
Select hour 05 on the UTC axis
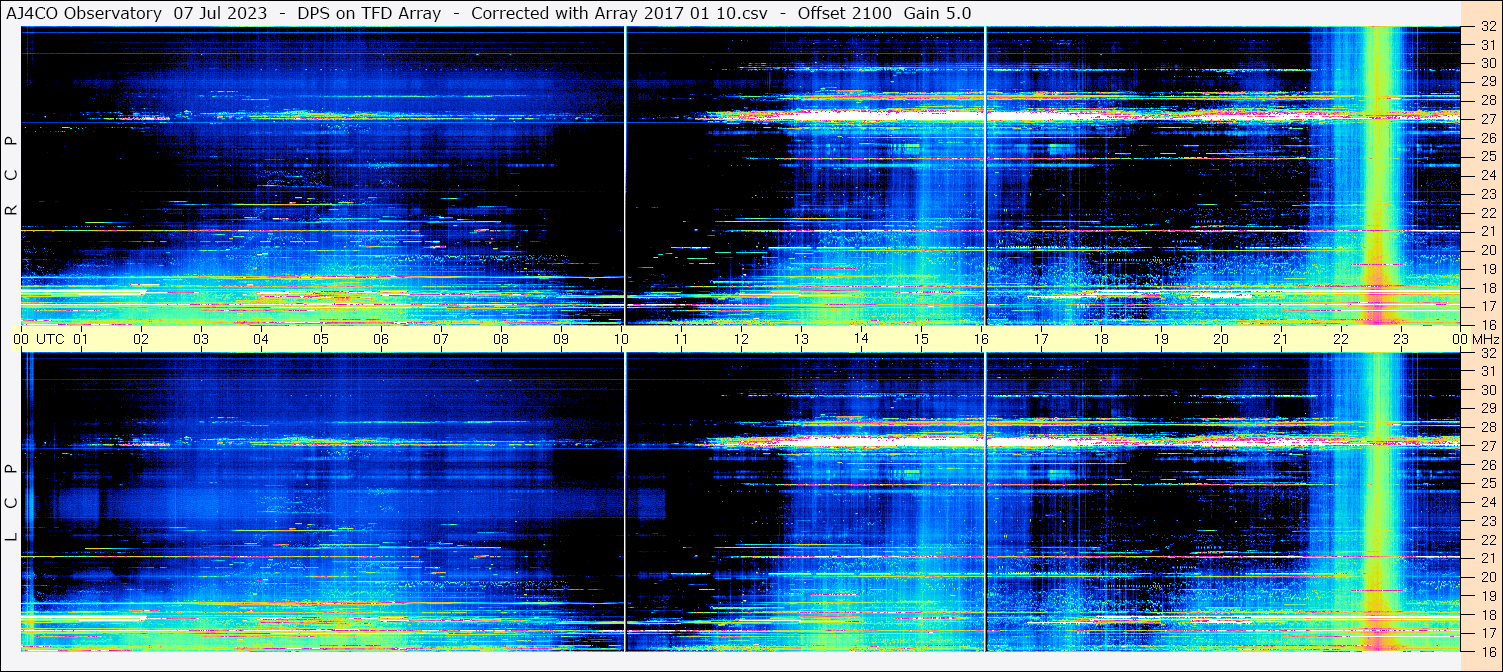(321, 339)
